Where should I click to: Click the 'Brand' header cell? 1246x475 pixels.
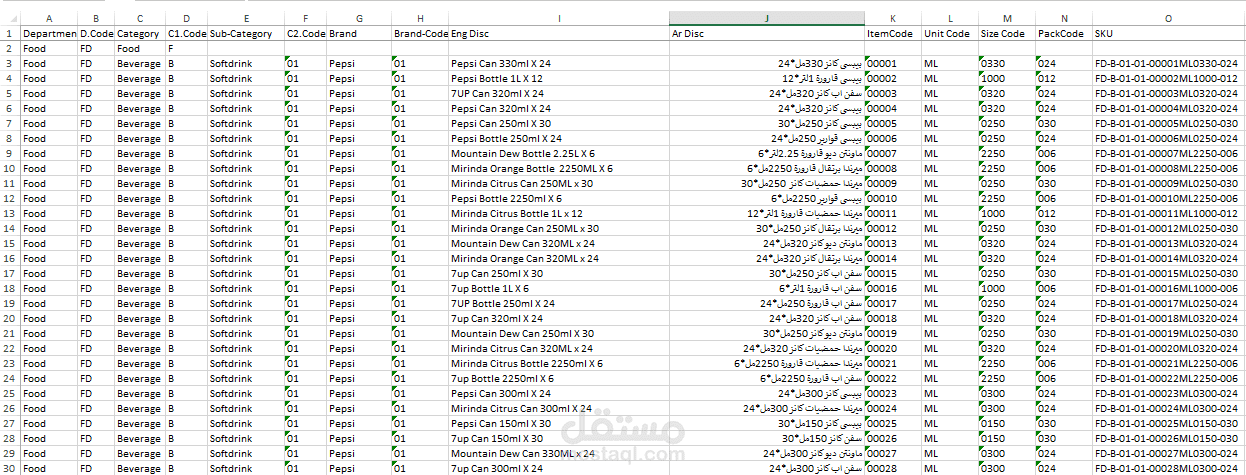point(359,33)
